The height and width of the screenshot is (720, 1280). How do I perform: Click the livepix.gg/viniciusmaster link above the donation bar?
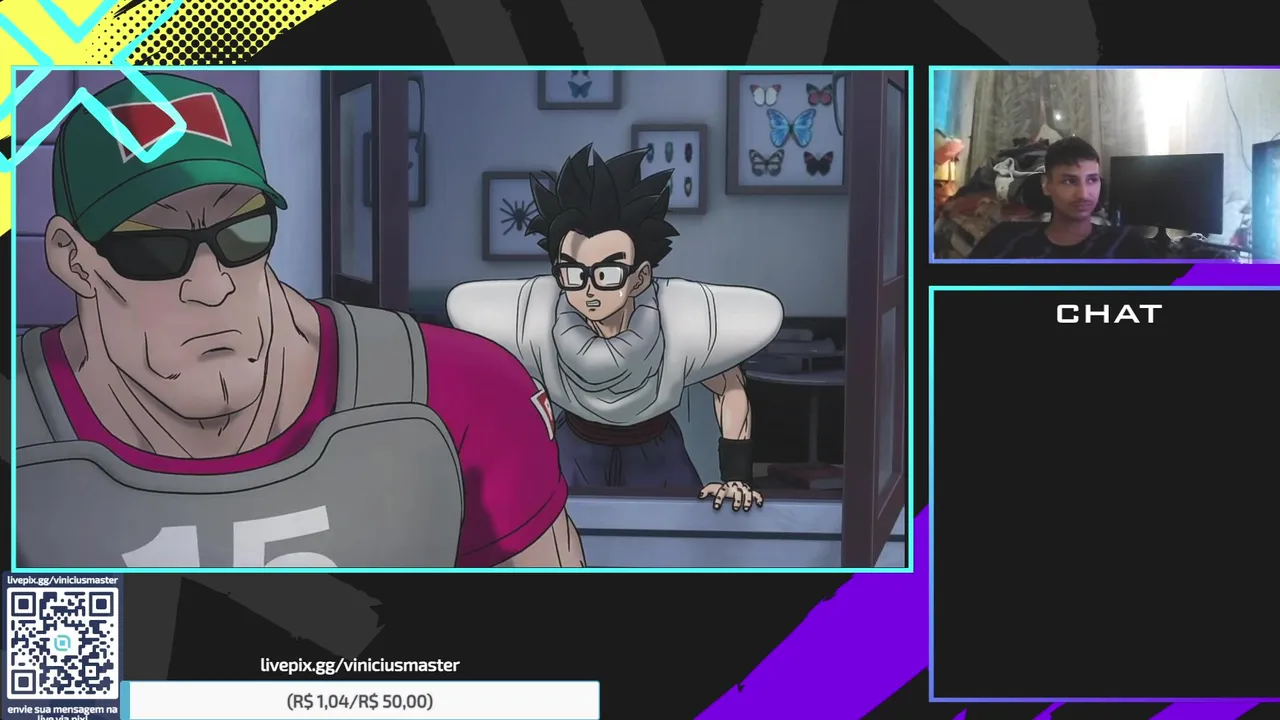click(x=360, y=665)
